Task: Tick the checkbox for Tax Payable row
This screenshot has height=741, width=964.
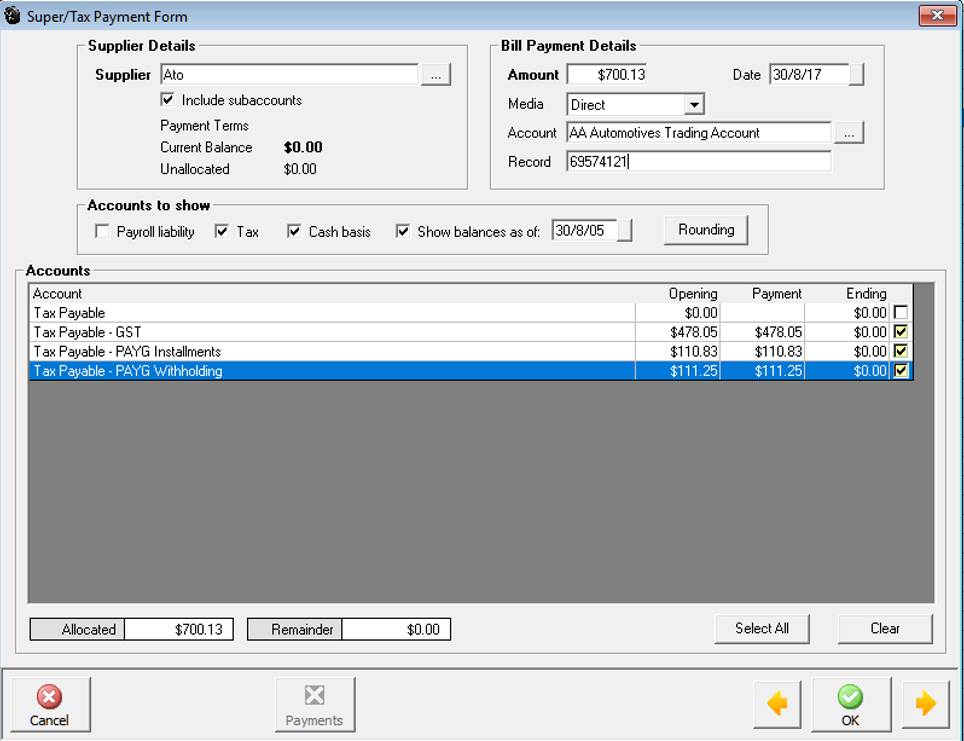Action: [x=901, y=313]
